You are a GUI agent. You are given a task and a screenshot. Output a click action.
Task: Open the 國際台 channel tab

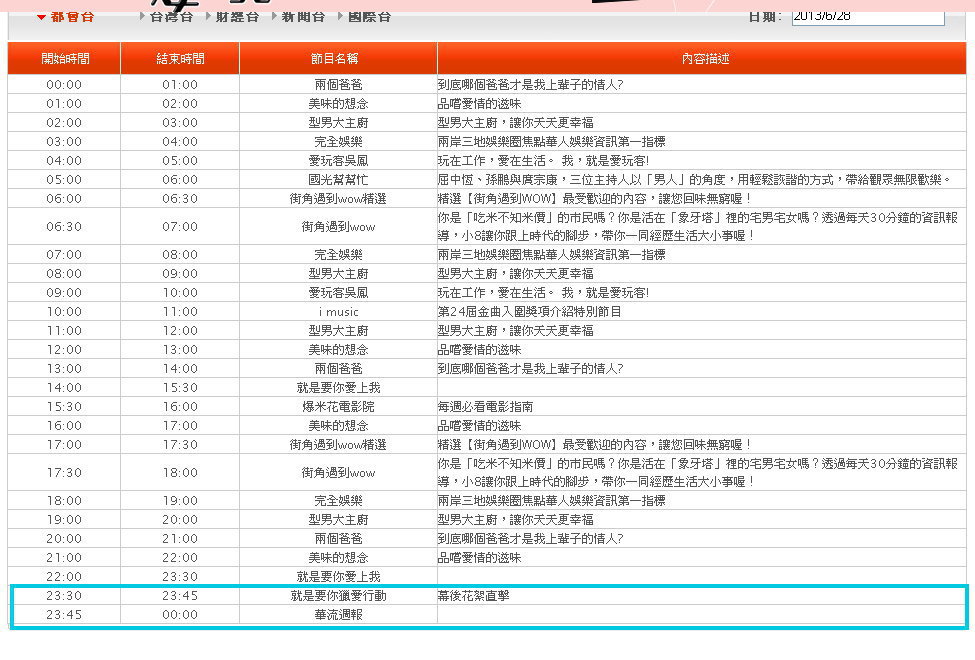(369, 17)
